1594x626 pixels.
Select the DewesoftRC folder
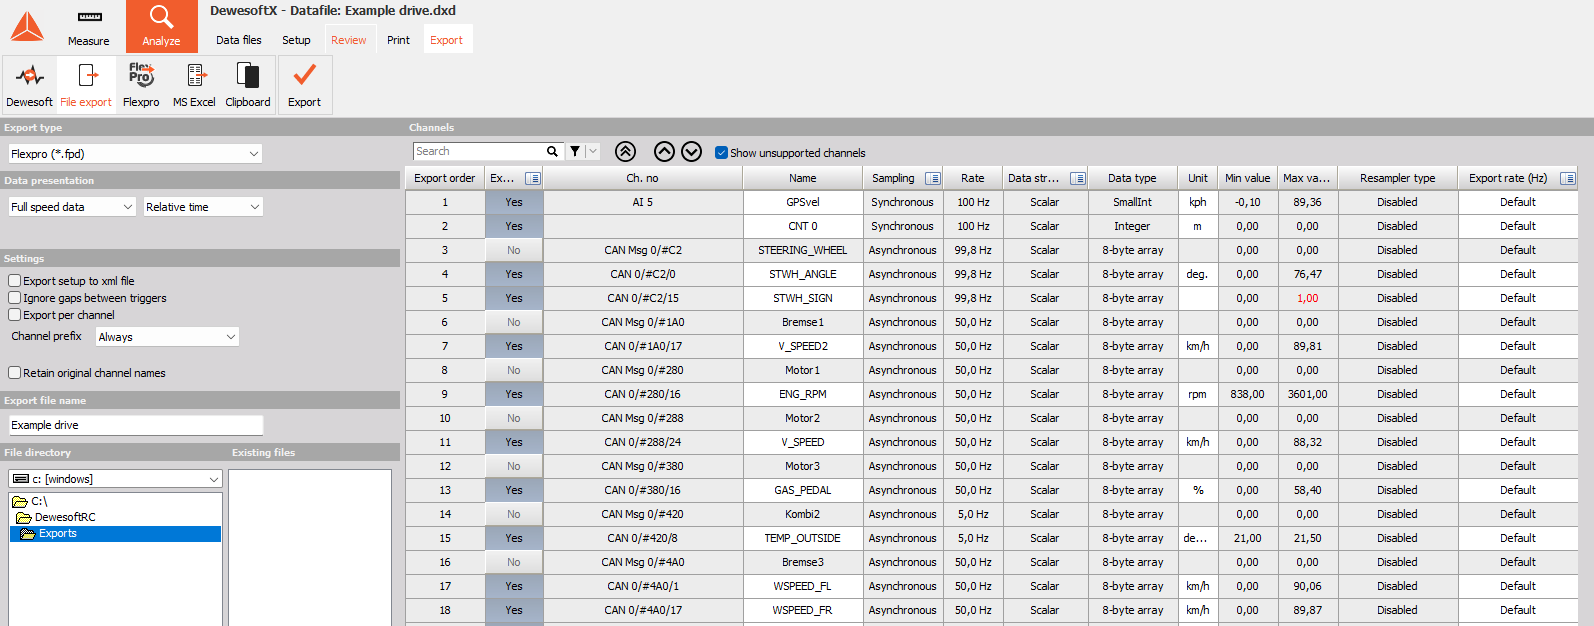(65, 517)
